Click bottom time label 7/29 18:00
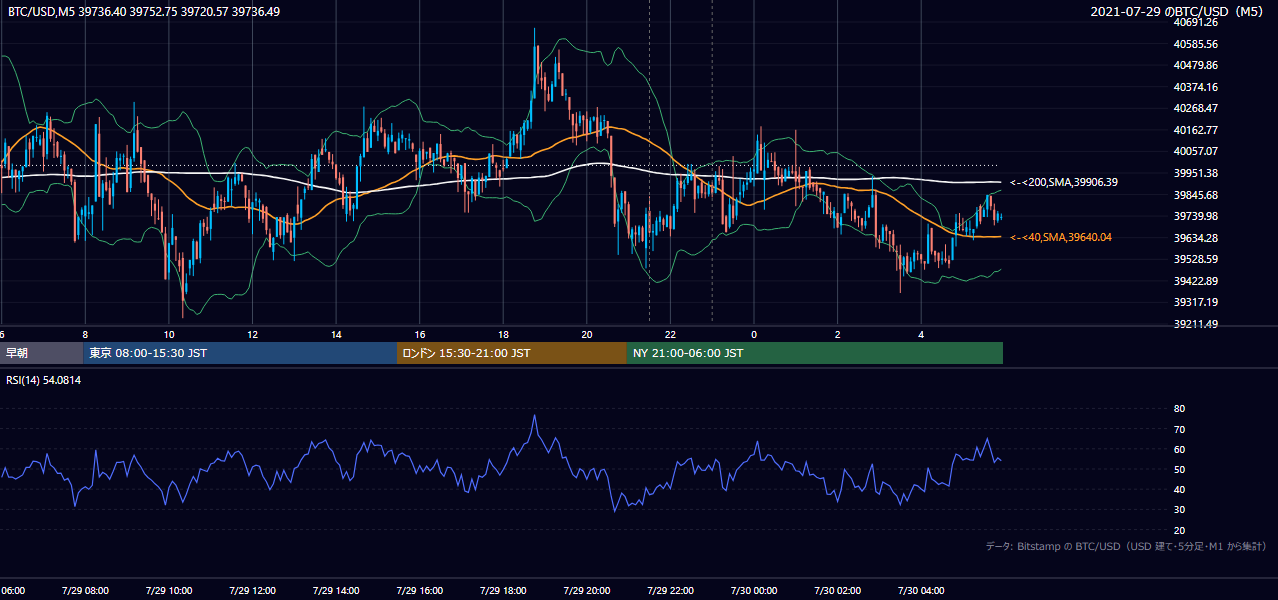Image resolution: width=1278 pixels, height=600 pixels. point(503,591)
